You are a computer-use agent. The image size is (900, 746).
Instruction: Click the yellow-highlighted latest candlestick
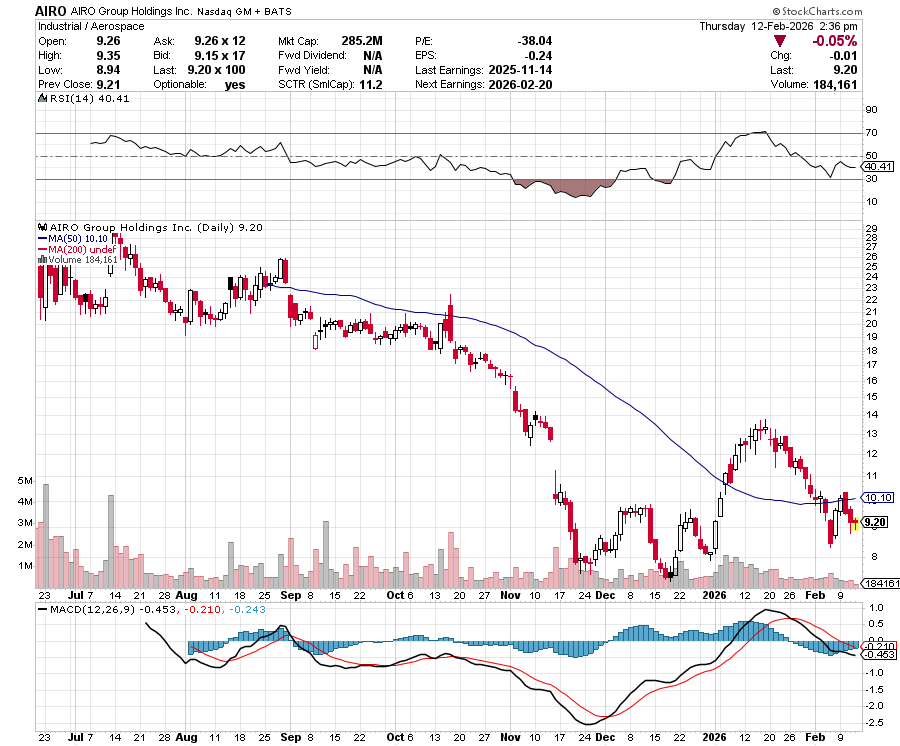click(x=856, y=523)
